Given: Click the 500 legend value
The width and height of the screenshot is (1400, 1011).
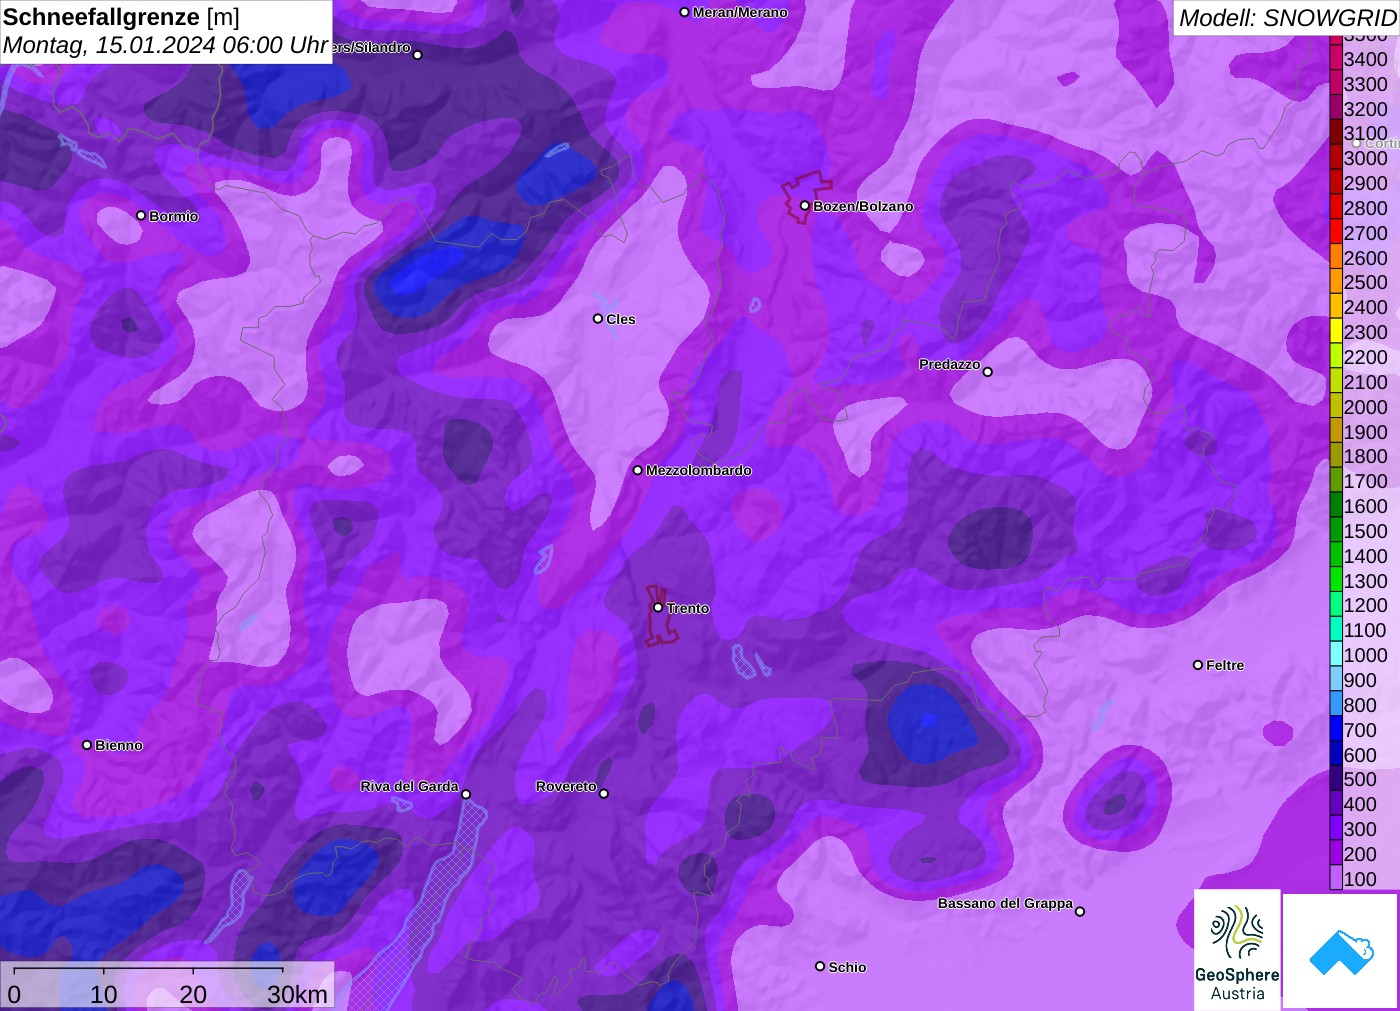Looking at the screenshot, I should (1360, 779).
